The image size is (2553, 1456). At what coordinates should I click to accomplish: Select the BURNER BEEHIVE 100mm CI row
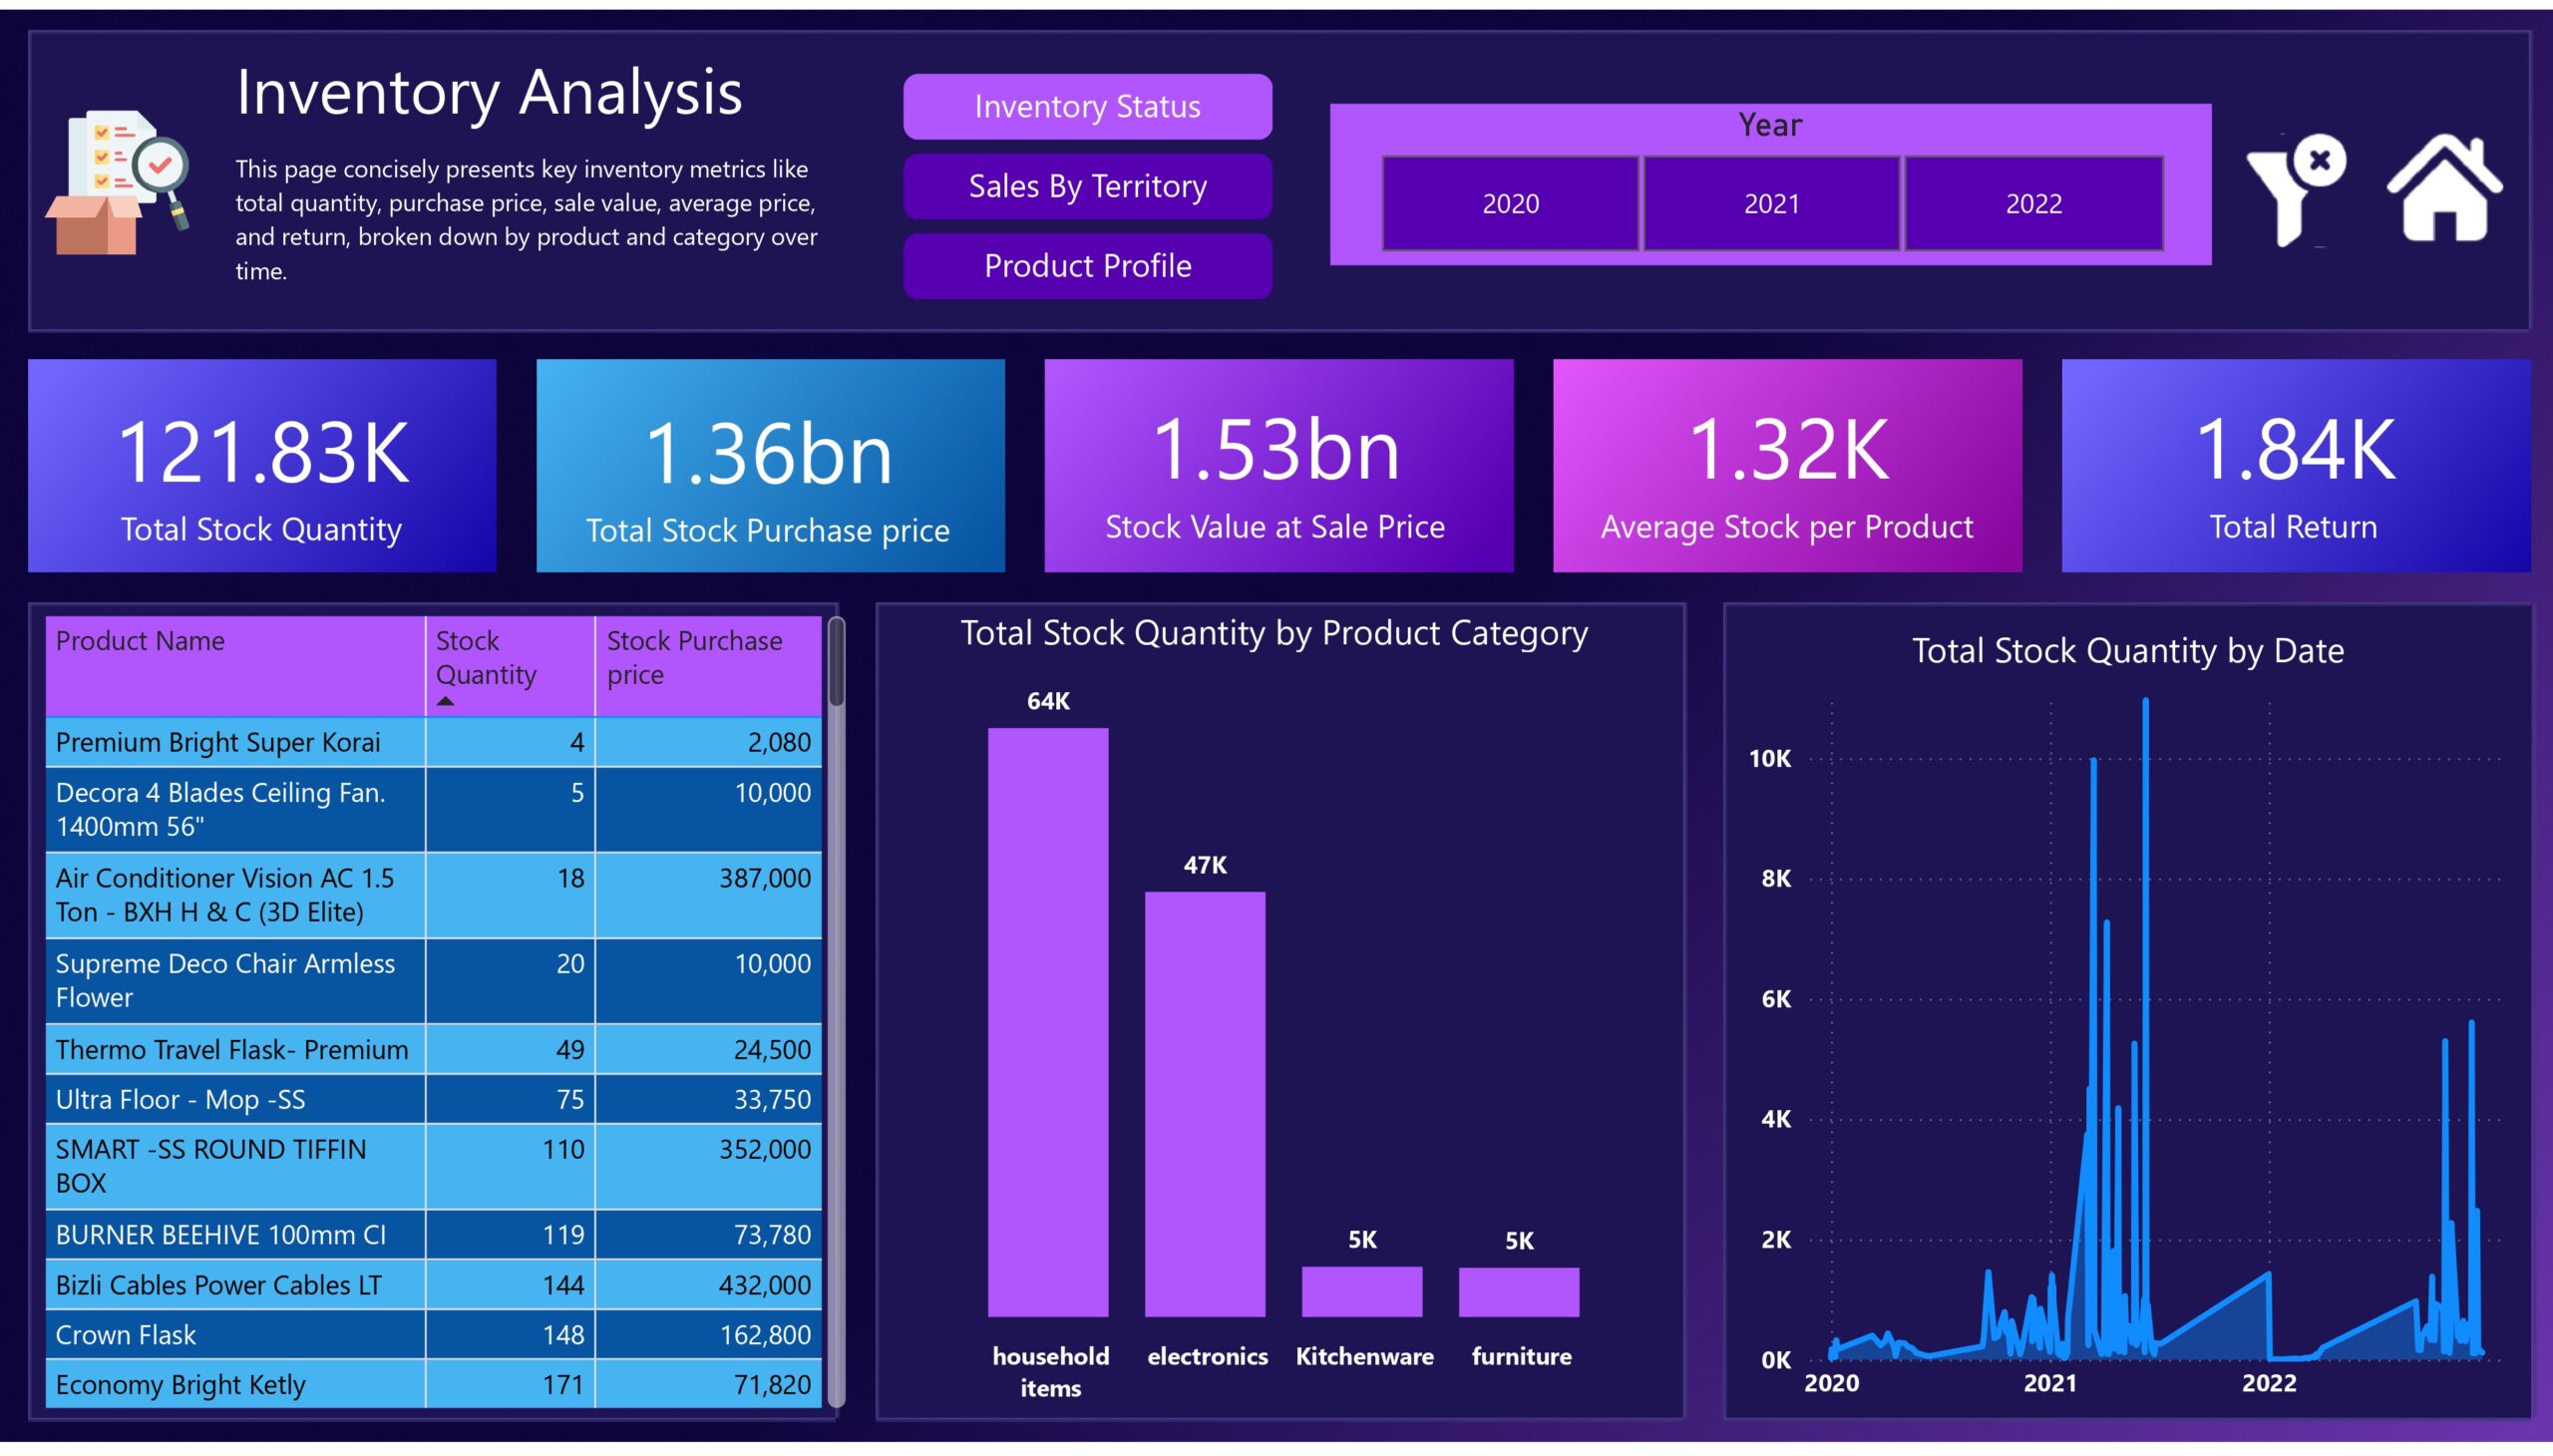click(x=434, y=1234)
